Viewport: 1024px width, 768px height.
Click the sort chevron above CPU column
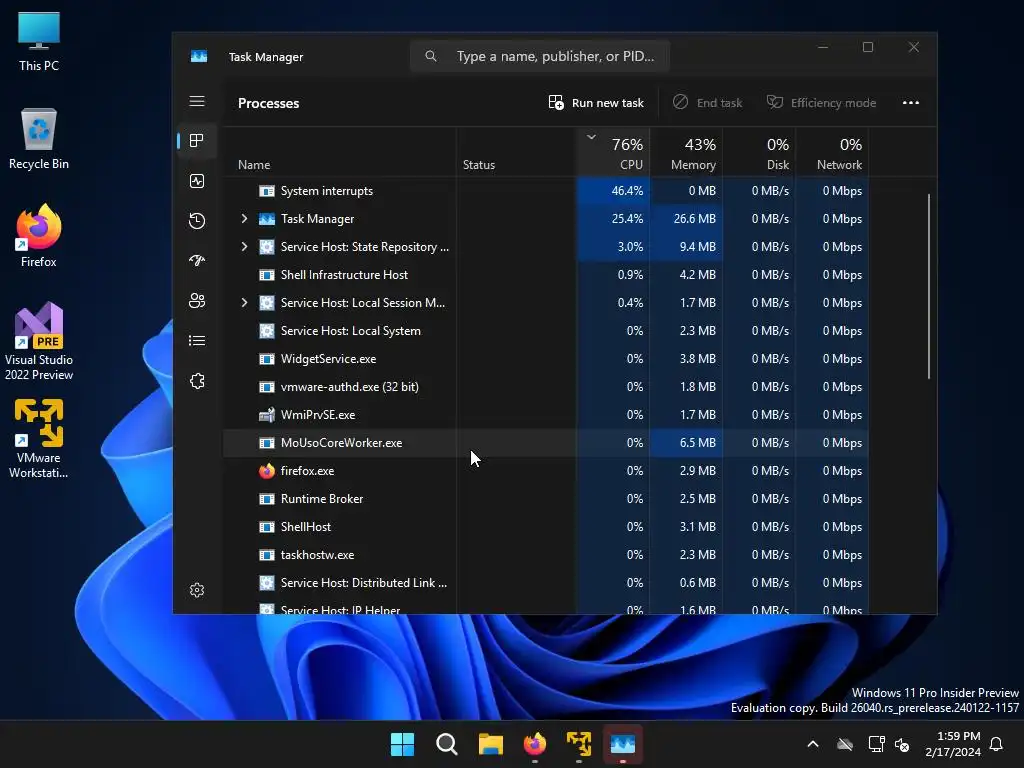pos(591,137)
